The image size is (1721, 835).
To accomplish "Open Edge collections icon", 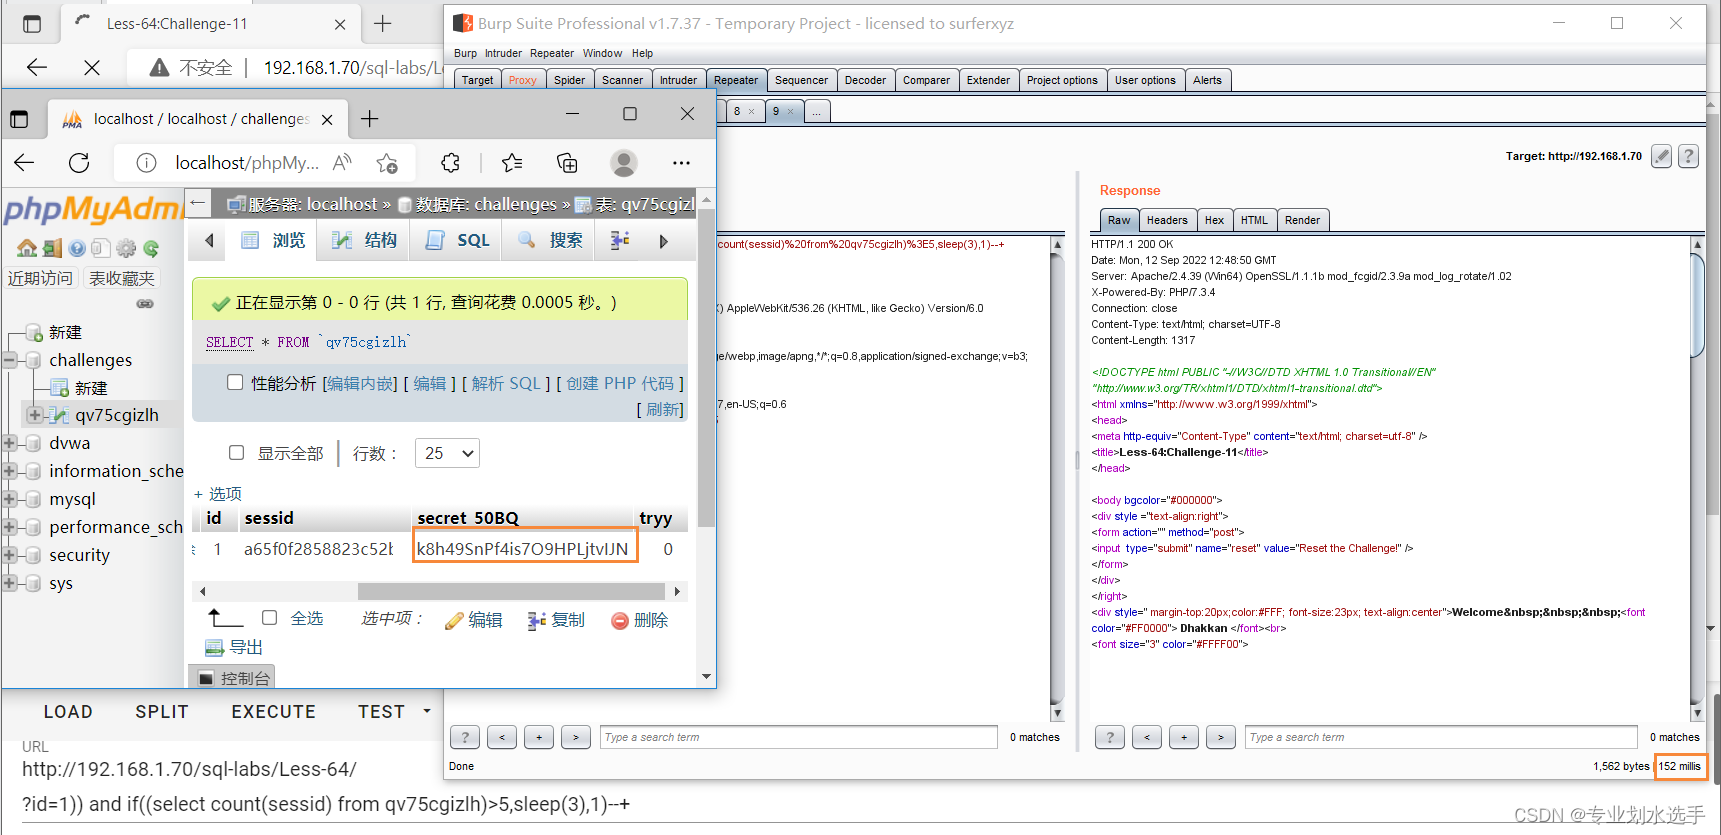I will point(567,163).
